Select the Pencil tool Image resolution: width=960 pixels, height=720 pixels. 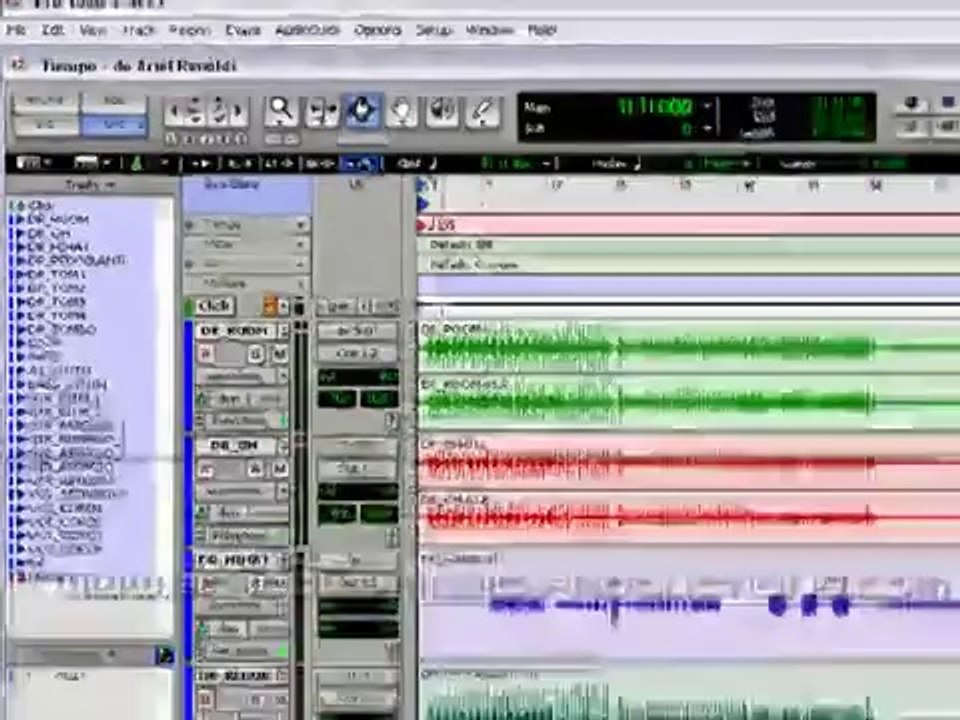(x=482, y=110)
